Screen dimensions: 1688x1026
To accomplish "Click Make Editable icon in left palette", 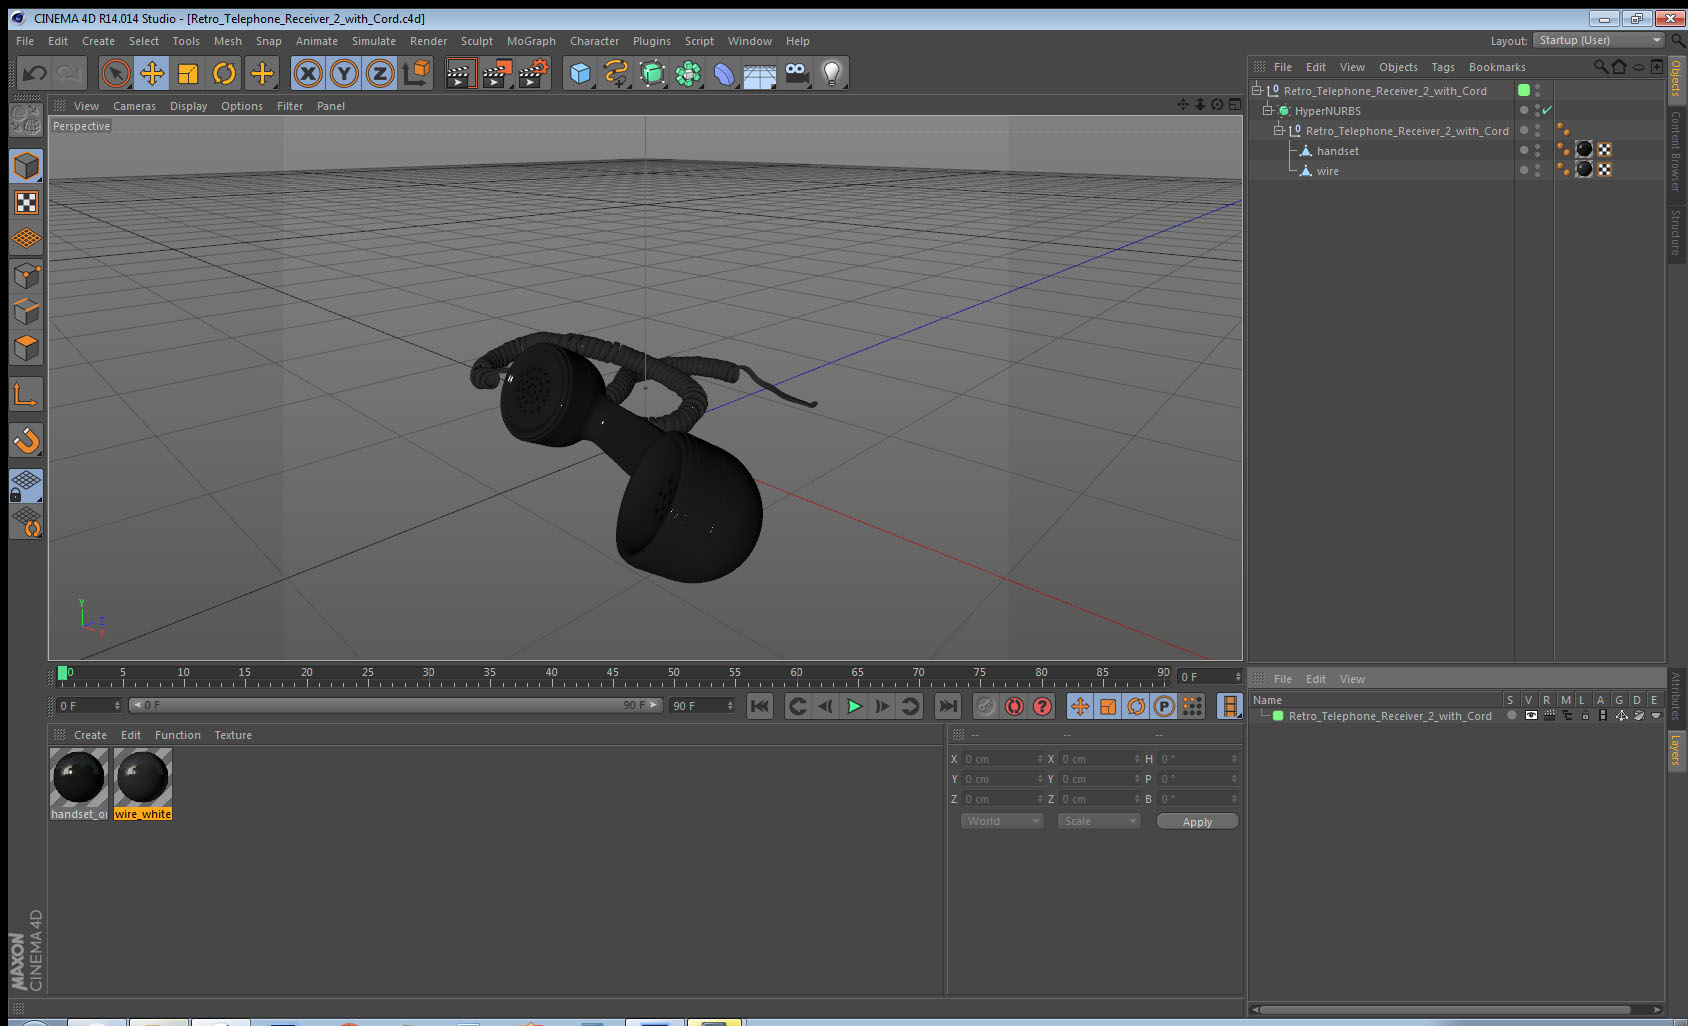I will point(26,120).
